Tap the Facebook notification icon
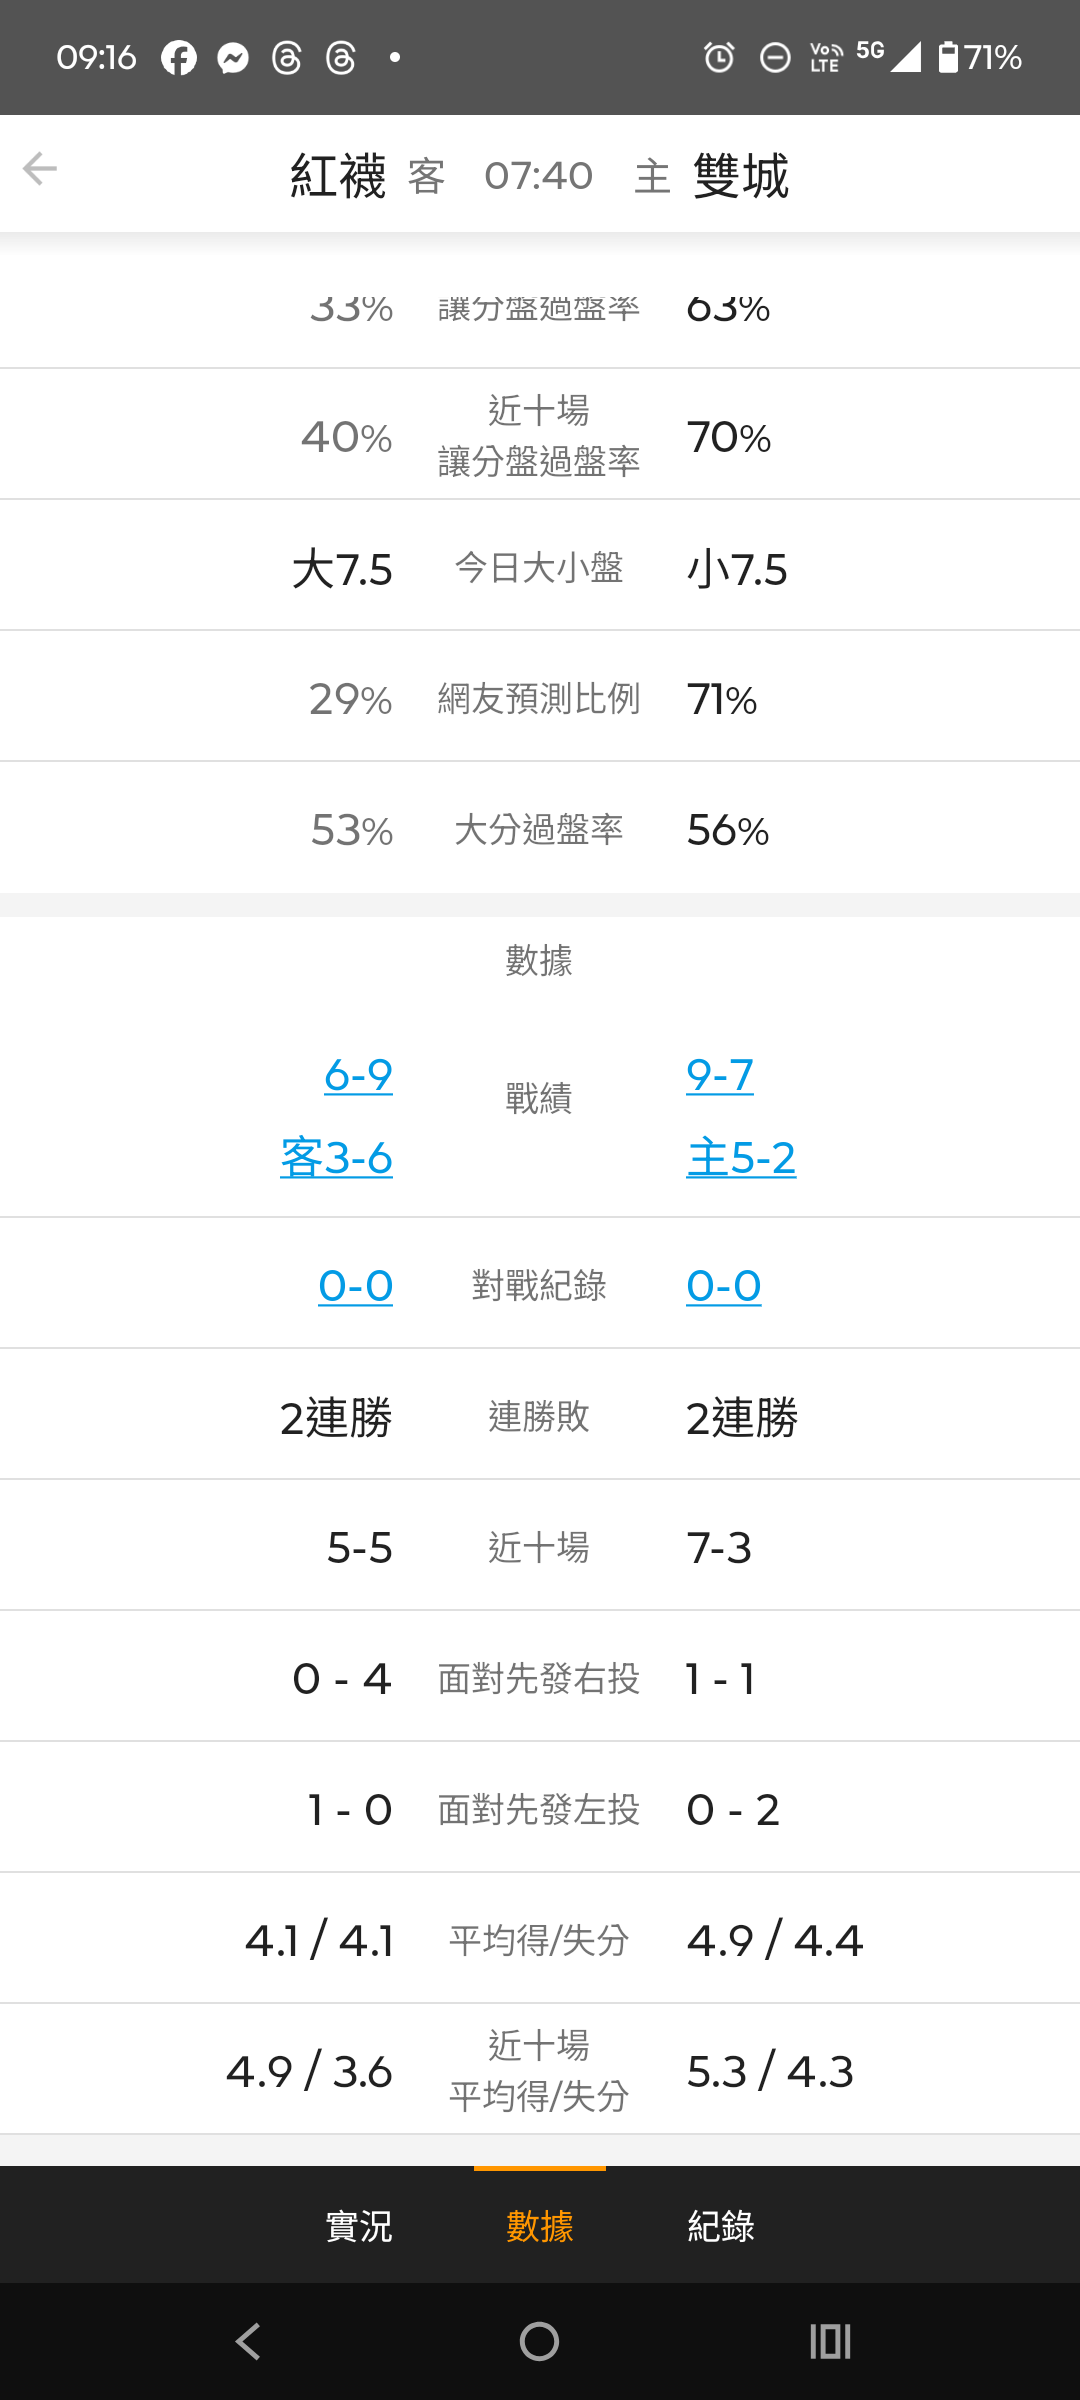The width and height of the screenshot is (1080, 2400). 179,58
